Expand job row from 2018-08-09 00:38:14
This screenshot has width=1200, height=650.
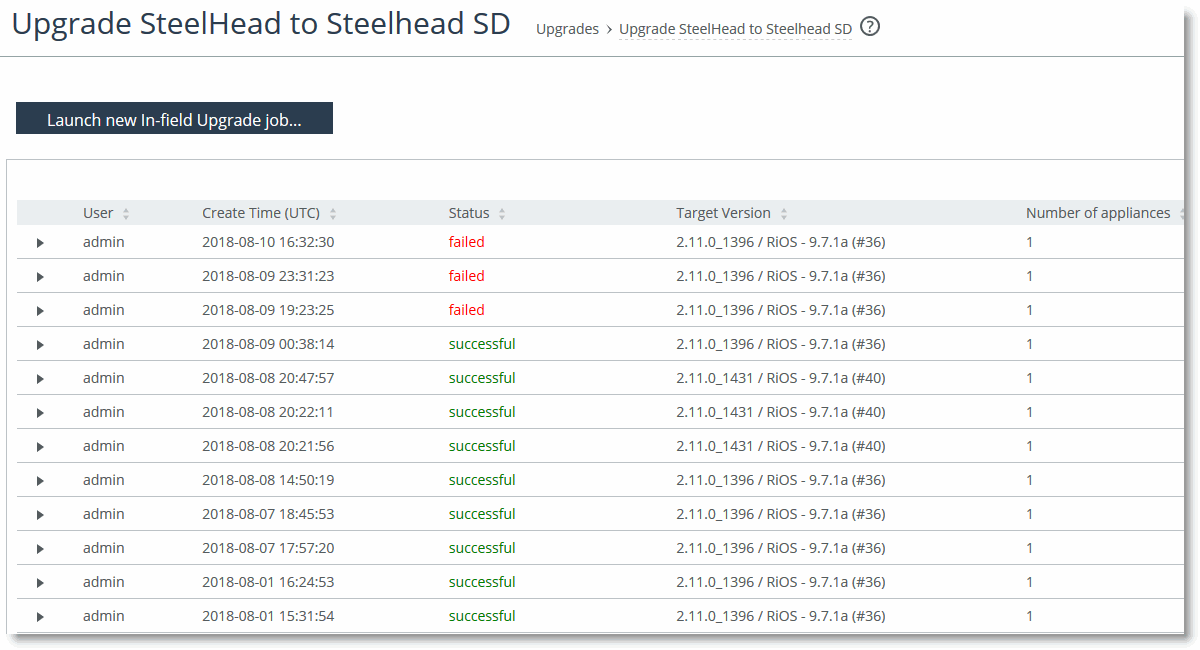point(40,345)
